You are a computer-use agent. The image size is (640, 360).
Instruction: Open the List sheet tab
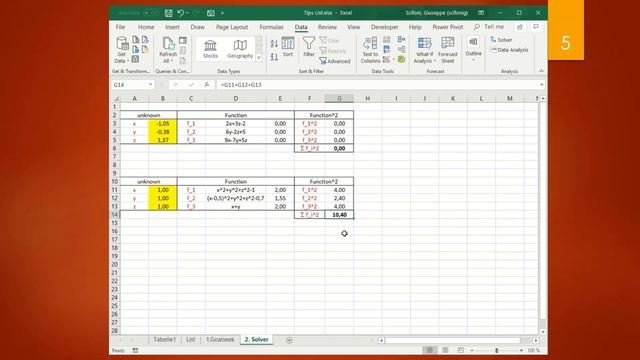(x=191, y=340)
